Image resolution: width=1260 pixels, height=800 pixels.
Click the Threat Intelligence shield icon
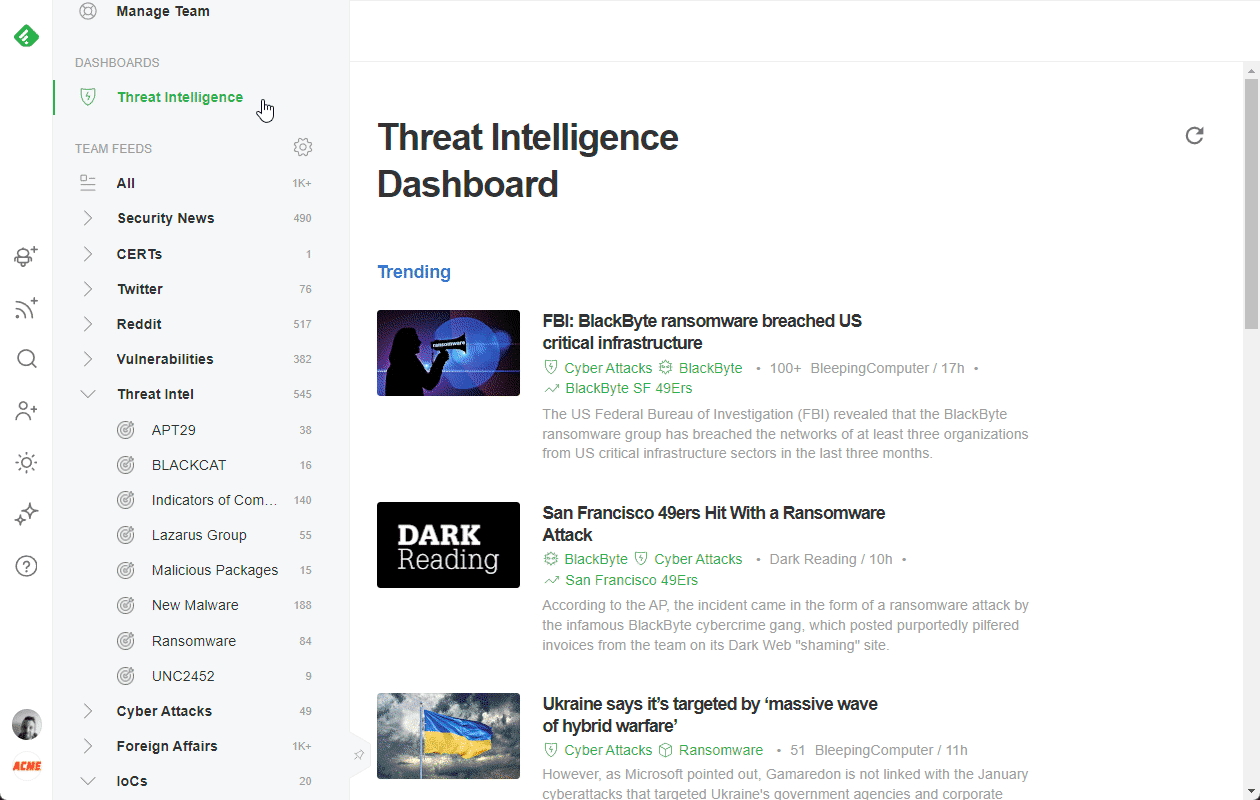pos(88,97)
